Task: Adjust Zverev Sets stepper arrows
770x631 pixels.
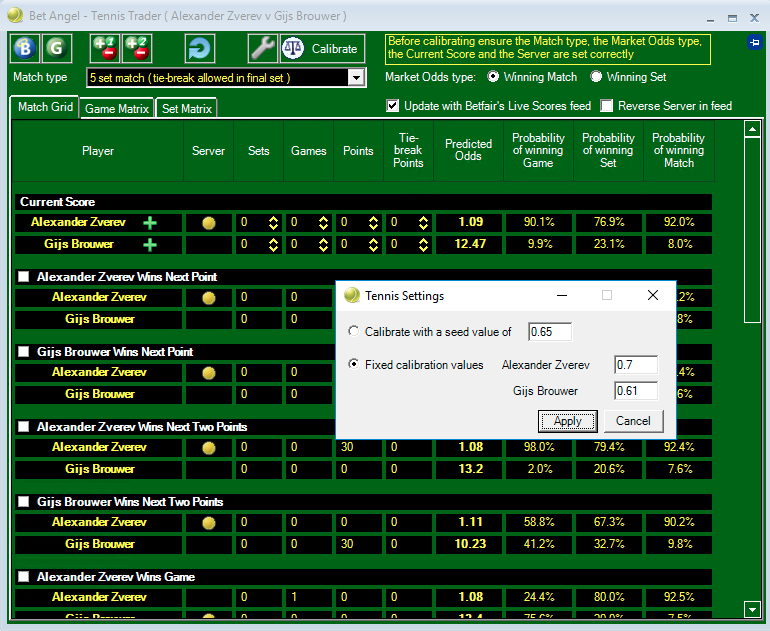Action: click(273, 223)
